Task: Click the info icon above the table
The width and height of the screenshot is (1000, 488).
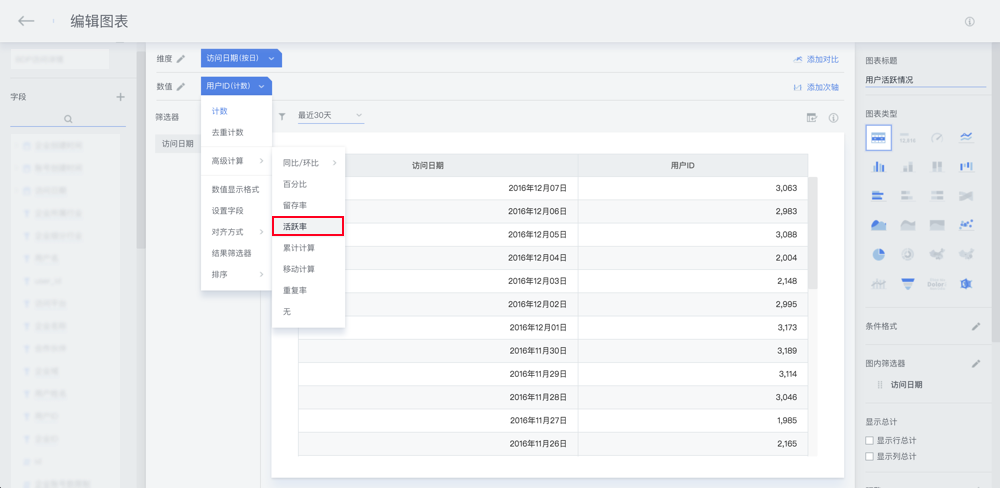Action: coord(833,117)
